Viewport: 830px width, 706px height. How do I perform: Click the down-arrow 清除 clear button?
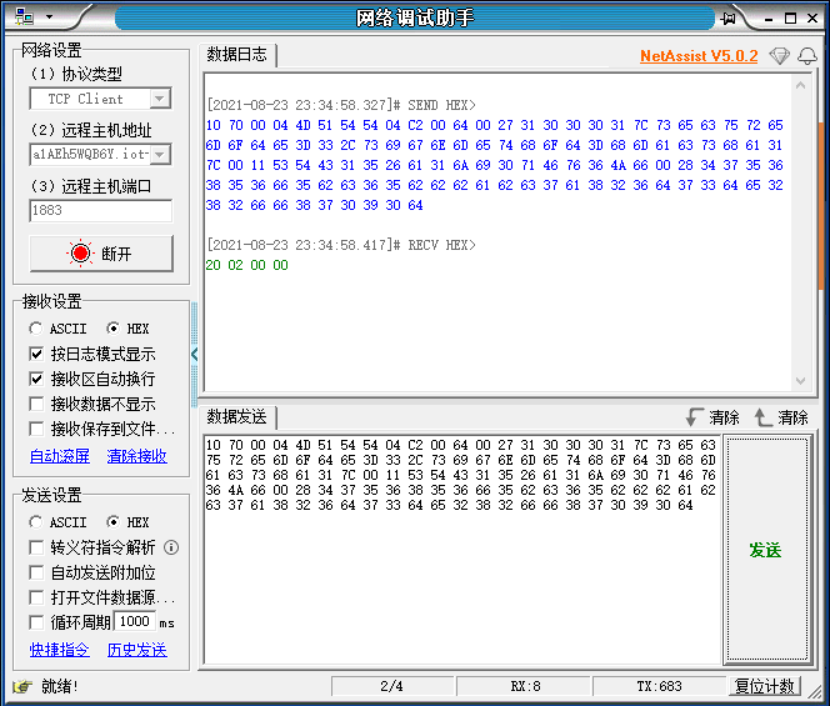coord(713,418)
